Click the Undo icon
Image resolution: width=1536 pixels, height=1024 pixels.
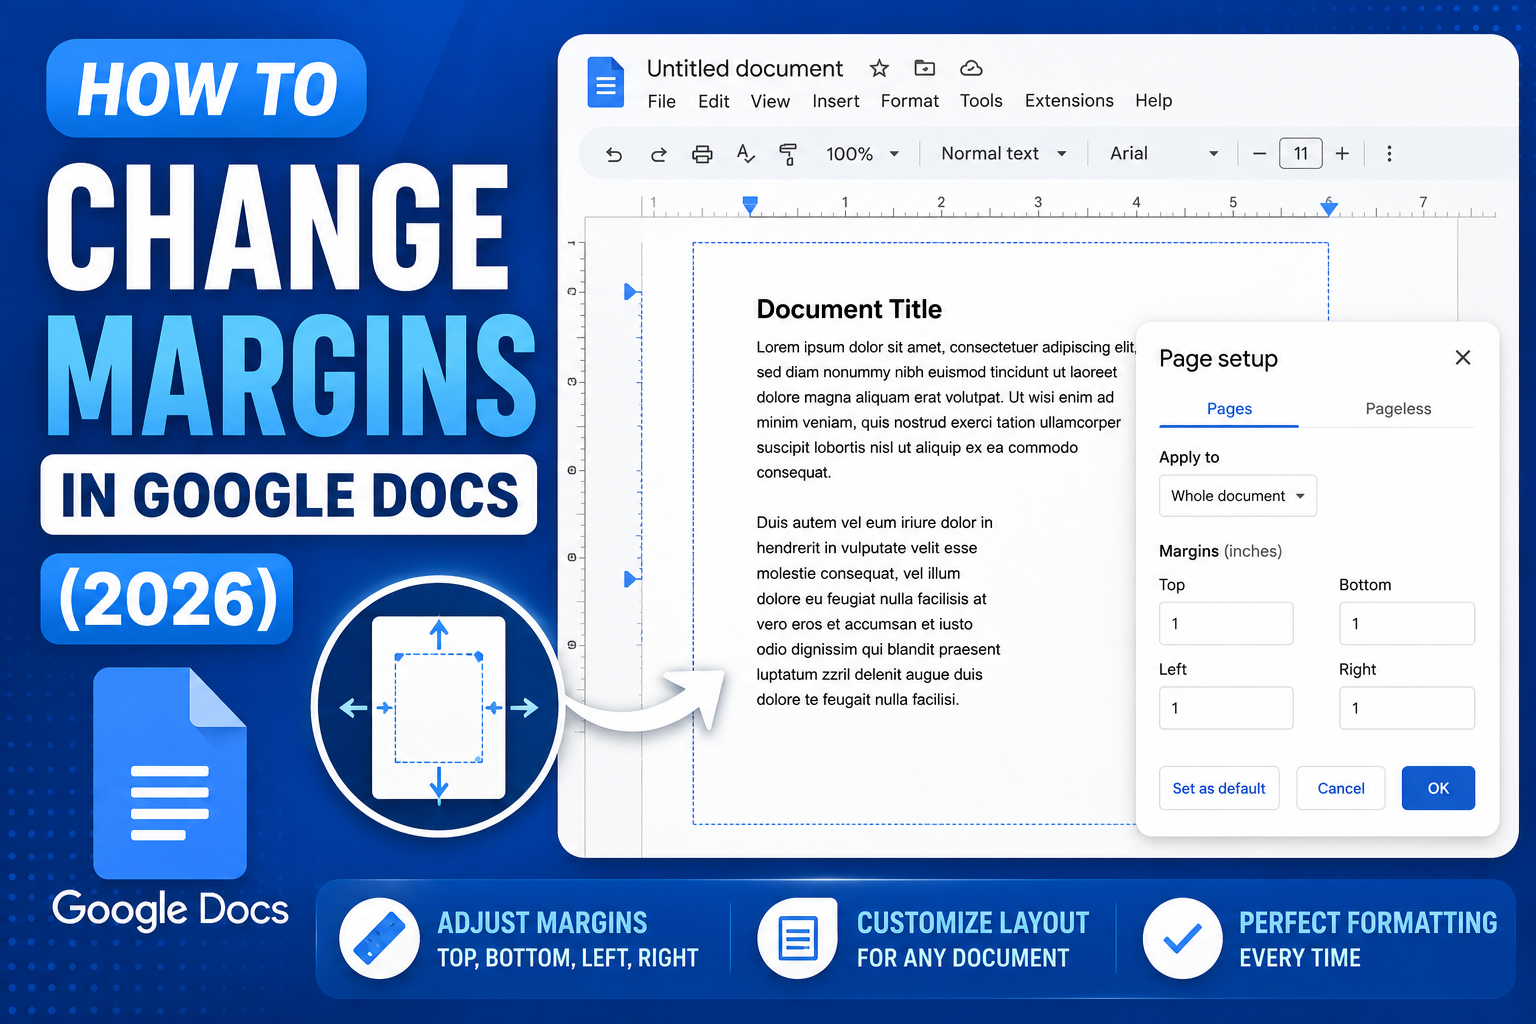pyautogui.click(x=614, y=154)
